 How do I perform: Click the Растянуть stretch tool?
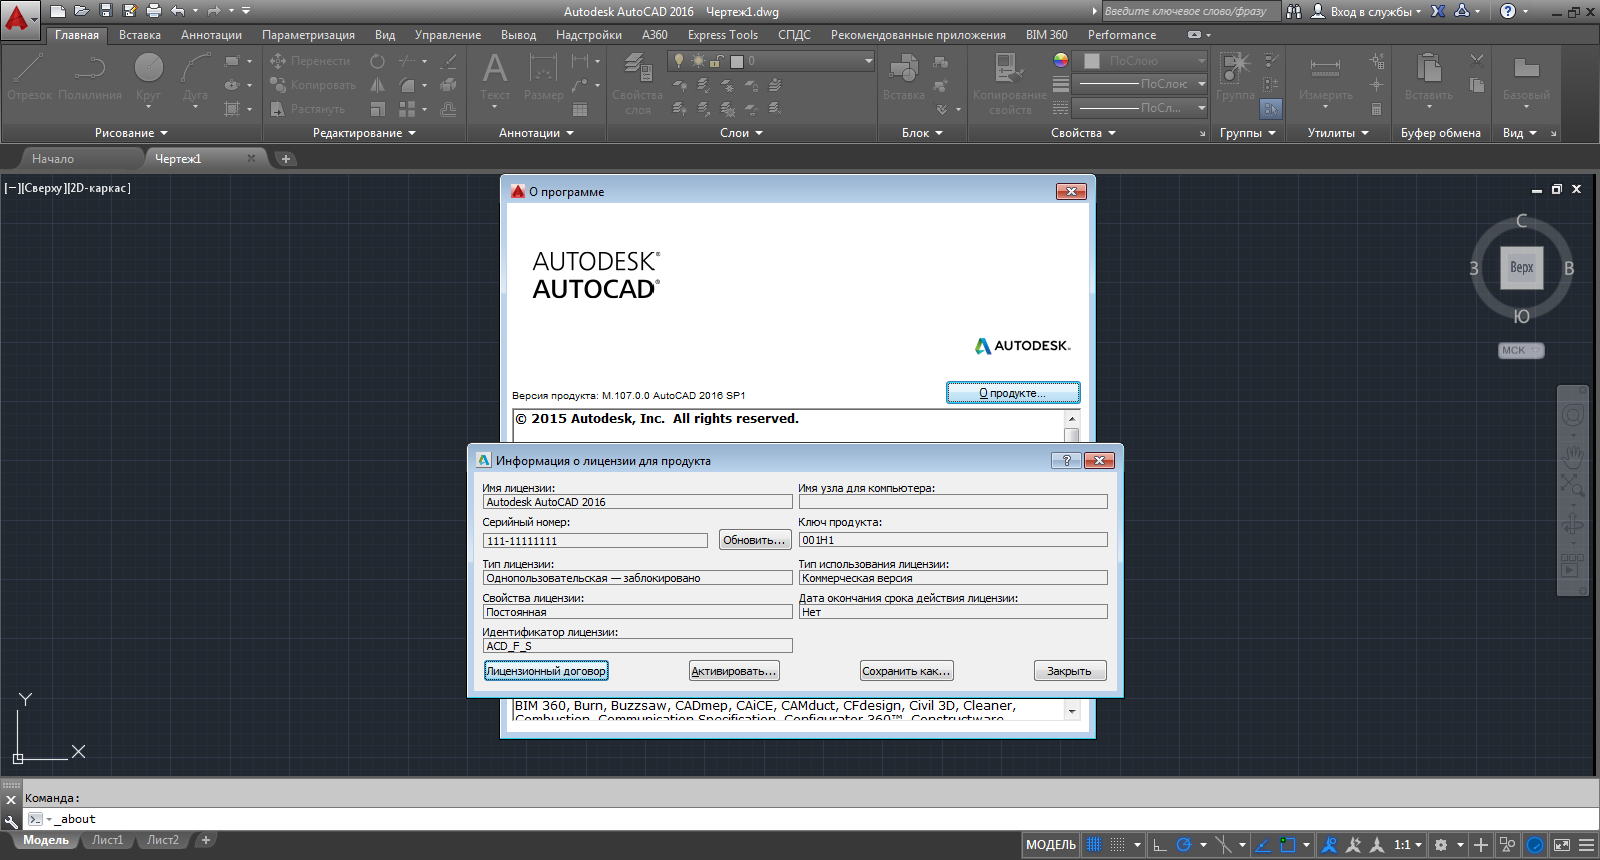pos(307,109)
